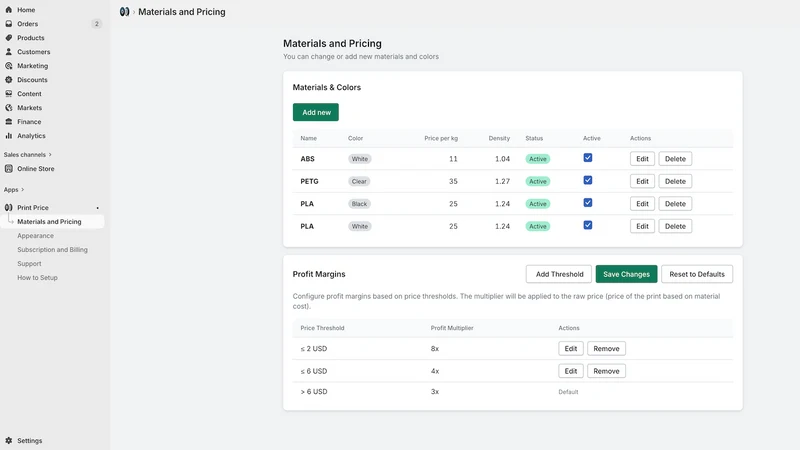Click the Home house icon in sidebar
The width and height of the screenshot is (800, 450).
pyautogui.click(x=9, y=10)
